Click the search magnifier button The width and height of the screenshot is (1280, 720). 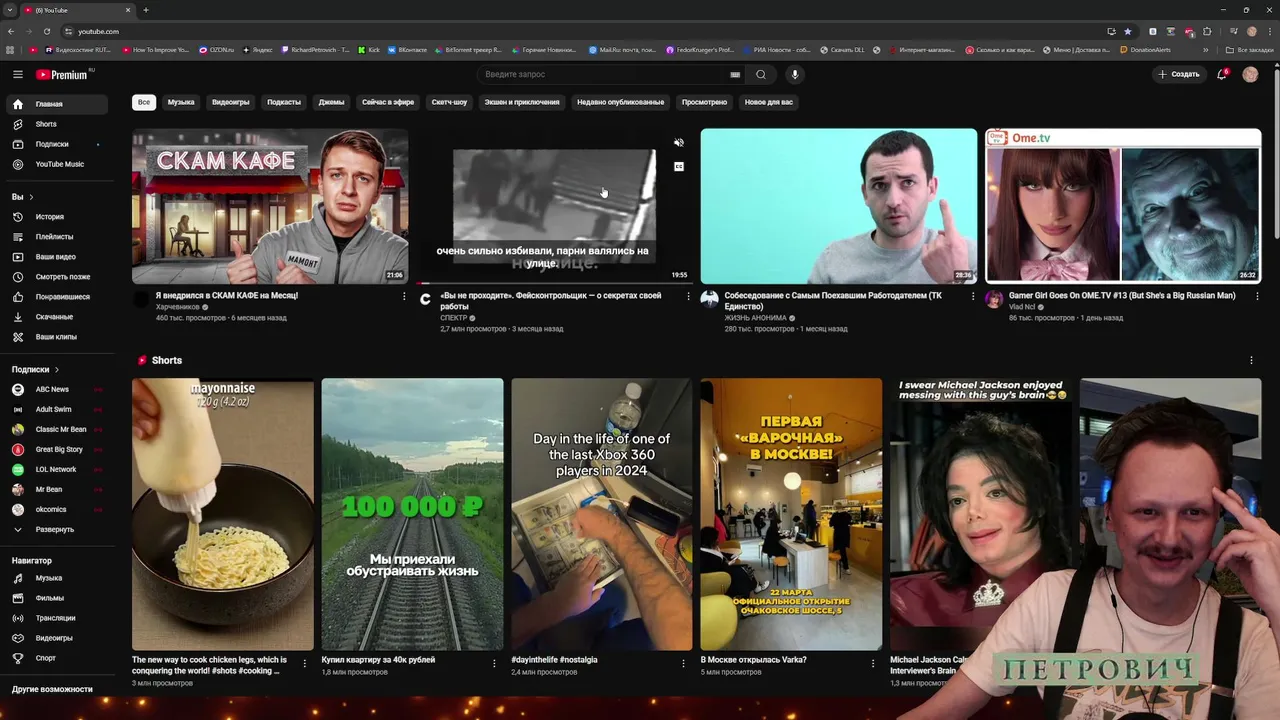761,74
